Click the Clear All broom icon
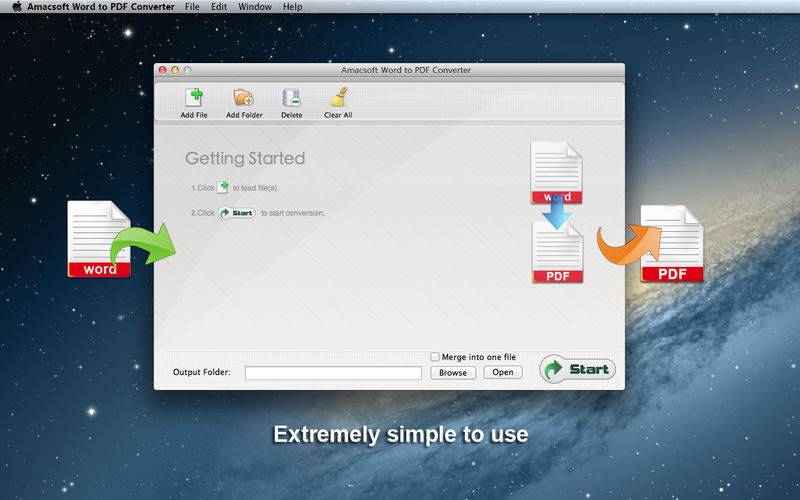800x500 pixels. 338,98
